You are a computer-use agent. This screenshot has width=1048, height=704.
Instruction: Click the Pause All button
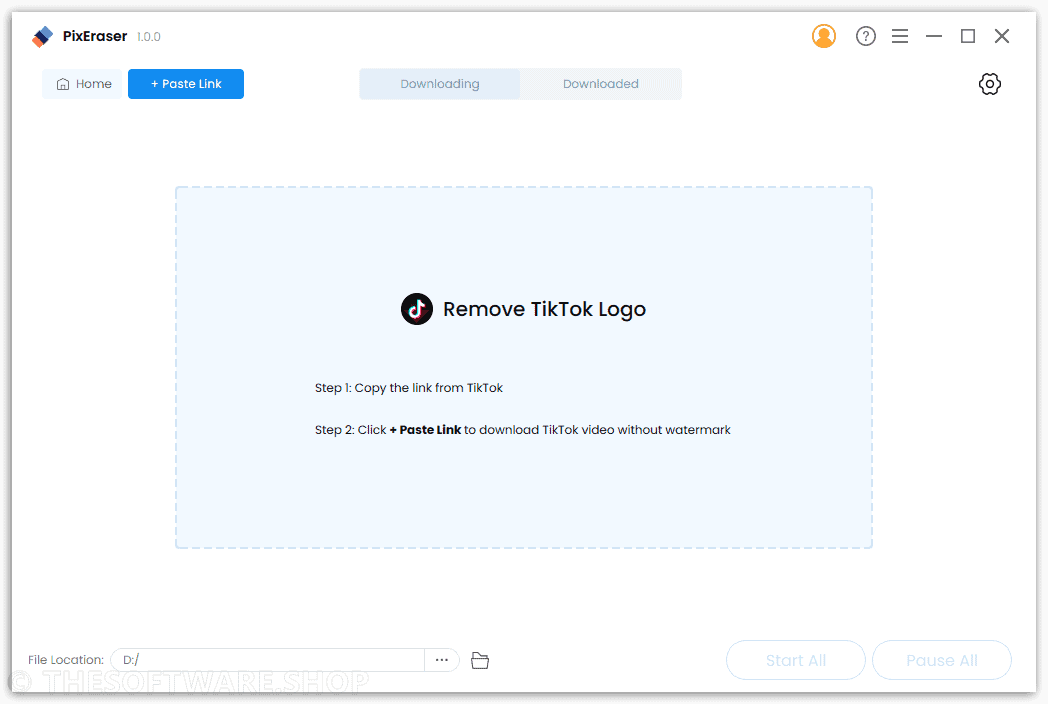tap(942, 660)
